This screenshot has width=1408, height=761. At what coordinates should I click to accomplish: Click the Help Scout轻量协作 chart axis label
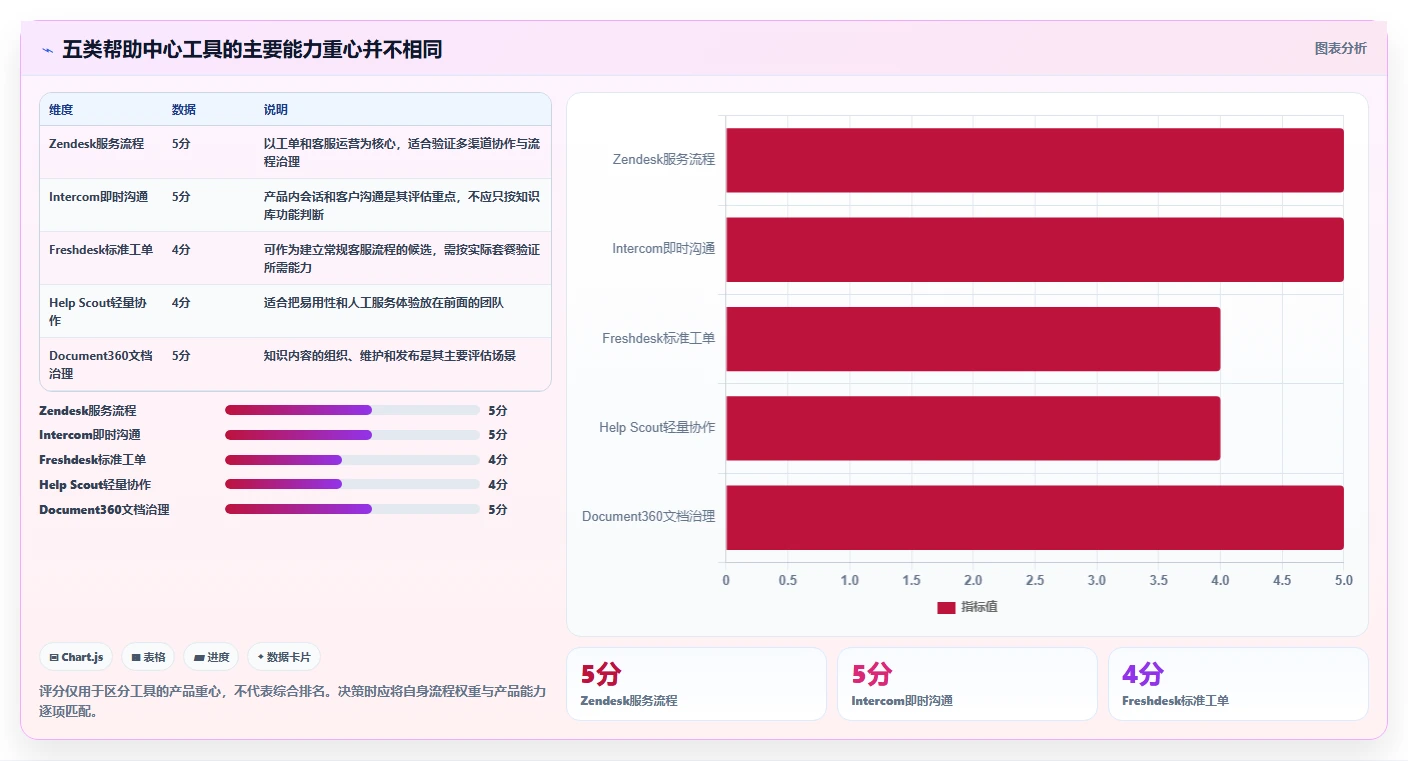point(657,427)
